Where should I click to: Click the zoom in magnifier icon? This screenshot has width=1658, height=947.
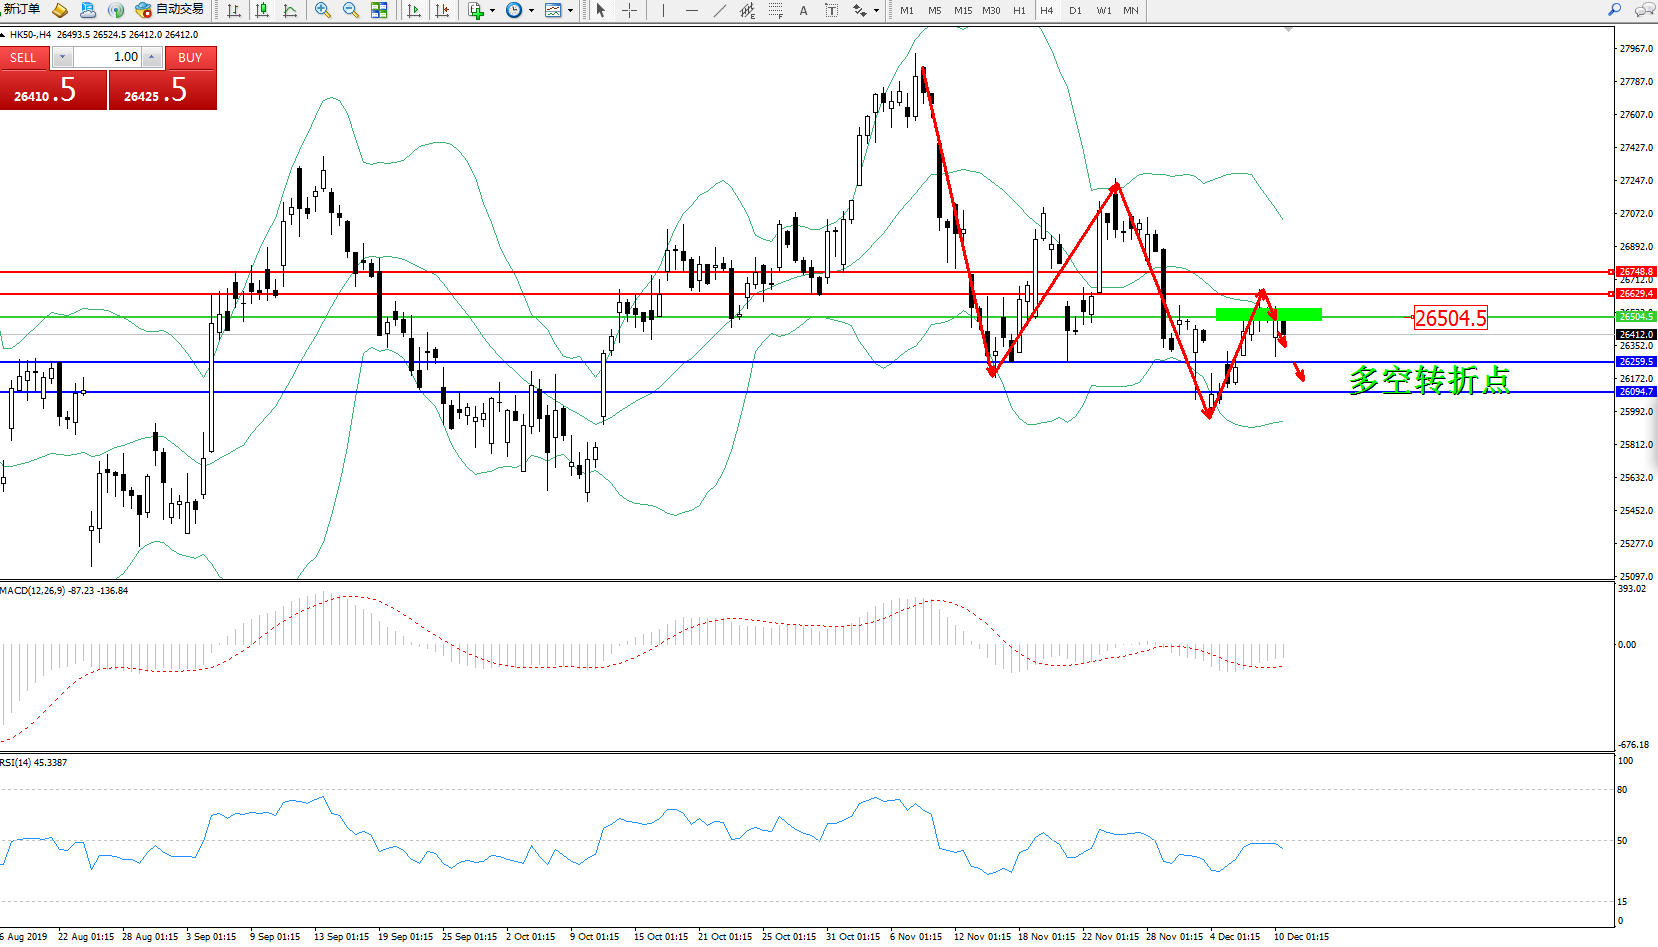[x=322, y=10]
